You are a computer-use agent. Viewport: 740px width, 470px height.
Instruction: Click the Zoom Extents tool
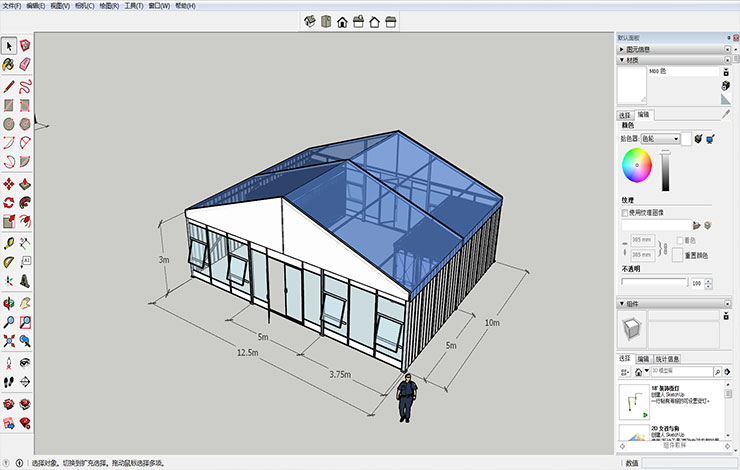pyautogui.click(x=8, y=341)
